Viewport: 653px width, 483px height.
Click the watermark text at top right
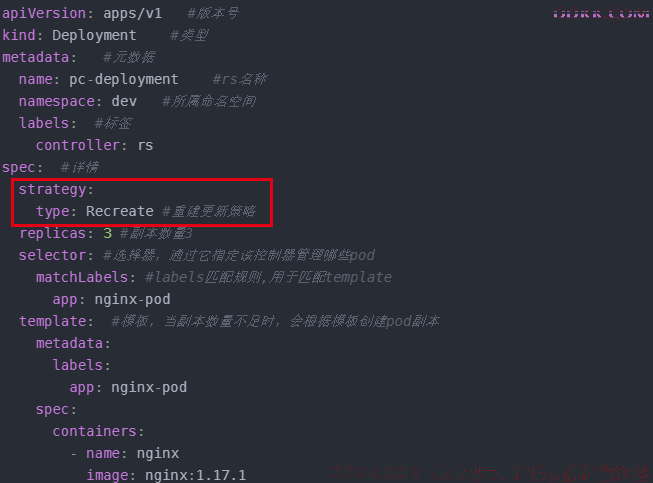pyautogui.click(x=601, y=14)
